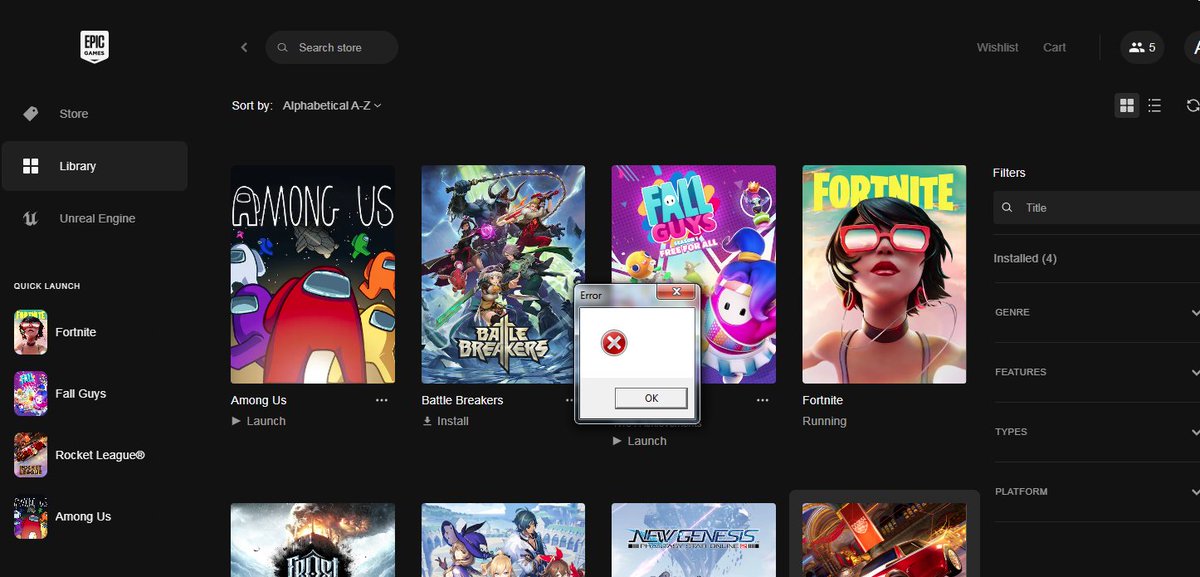Select the Among Us cover art
1200x577 pixels.
pyautogui.click(x=313, y=274)
